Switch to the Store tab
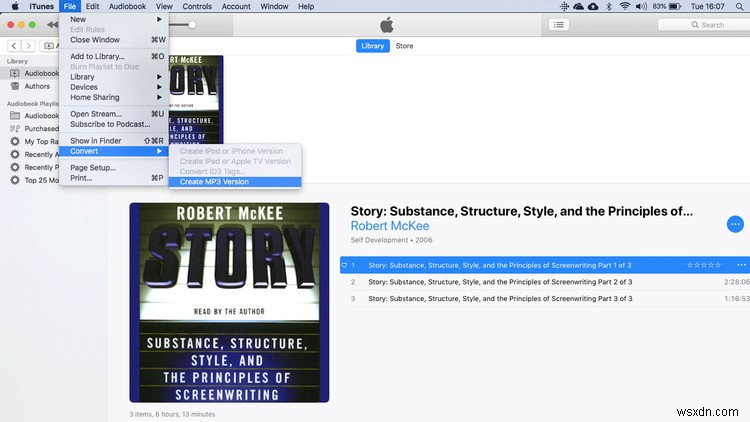Viewport: 750px width, 422px height. click(404, 46)
